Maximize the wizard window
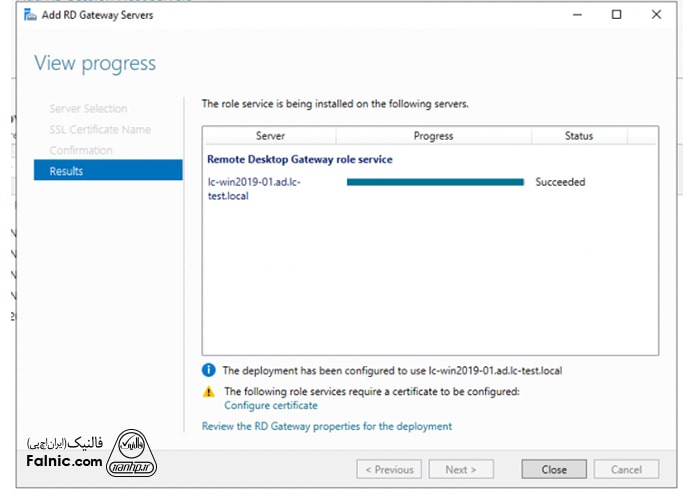The image size is (694, 496). click(x=616, y=15)
